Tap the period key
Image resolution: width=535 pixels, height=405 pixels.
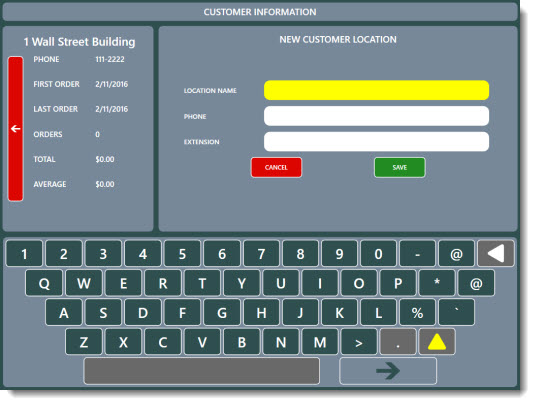(398, 342)
